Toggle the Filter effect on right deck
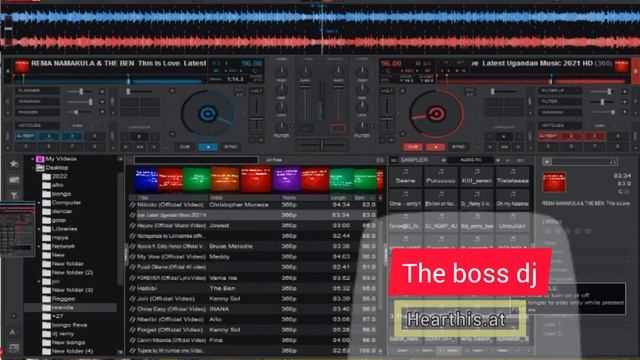 click(x=624, y=102)
